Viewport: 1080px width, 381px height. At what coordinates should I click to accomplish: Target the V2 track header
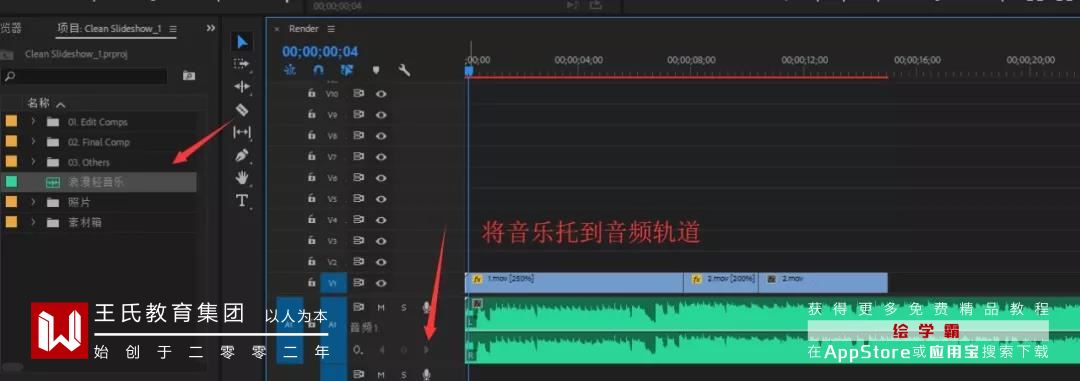coord(333,262)
